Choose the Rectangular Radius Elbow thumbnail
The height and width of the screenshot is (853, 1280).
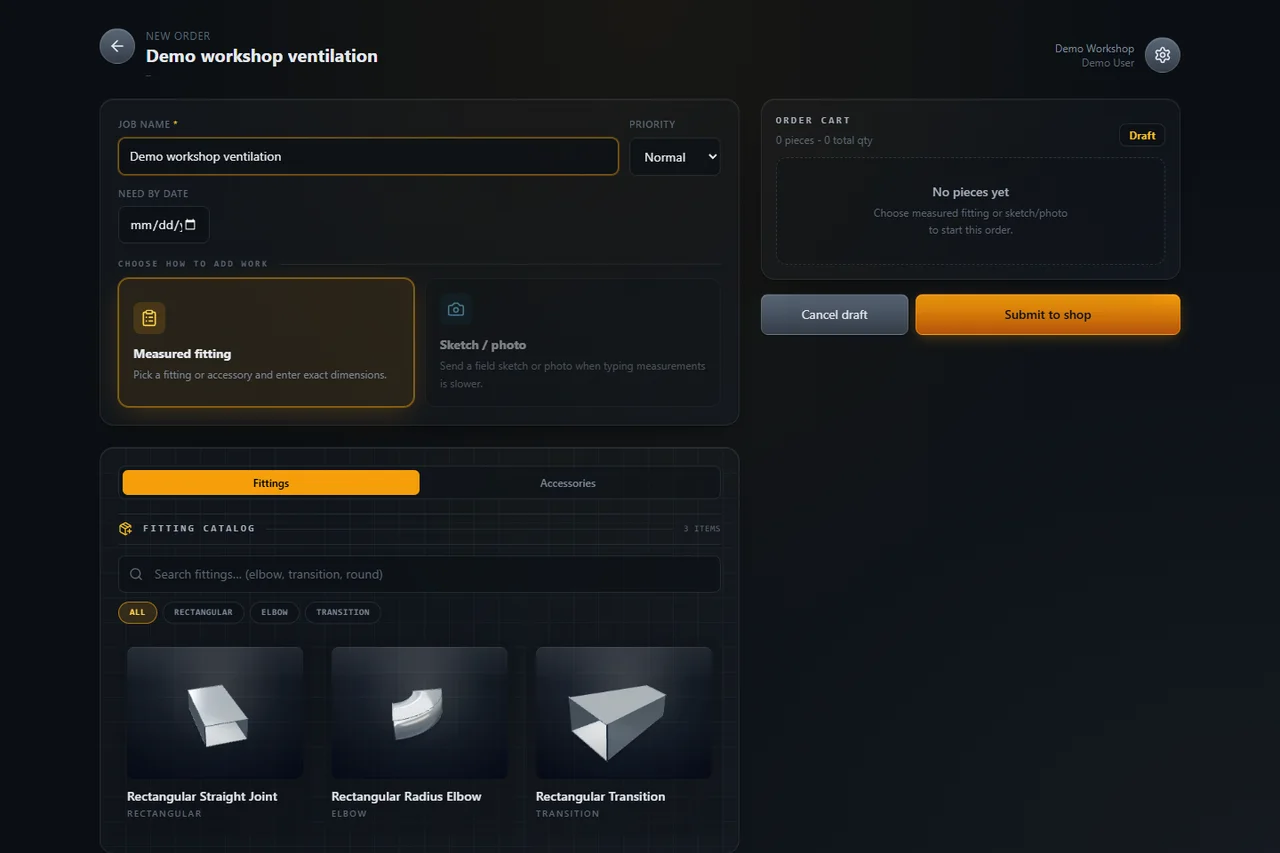pos(419,713)
